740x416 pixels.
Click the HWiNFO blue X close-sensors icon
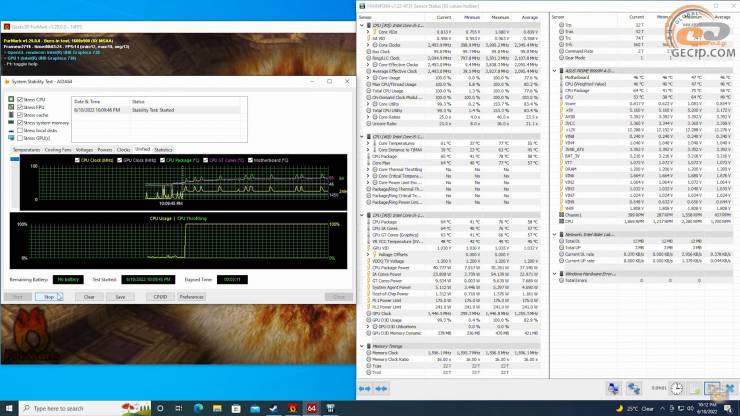pos(730,388)
